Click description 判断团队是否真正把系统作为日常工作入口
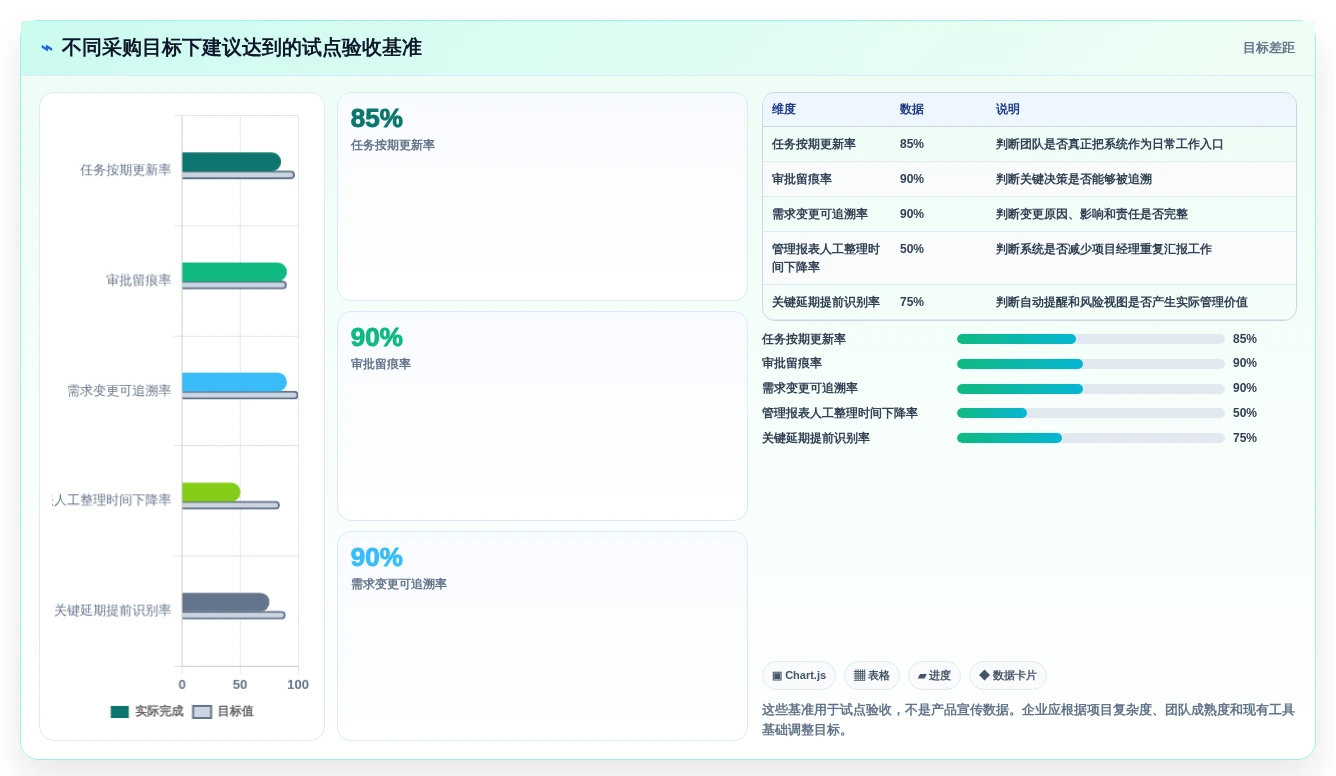 1110,144
